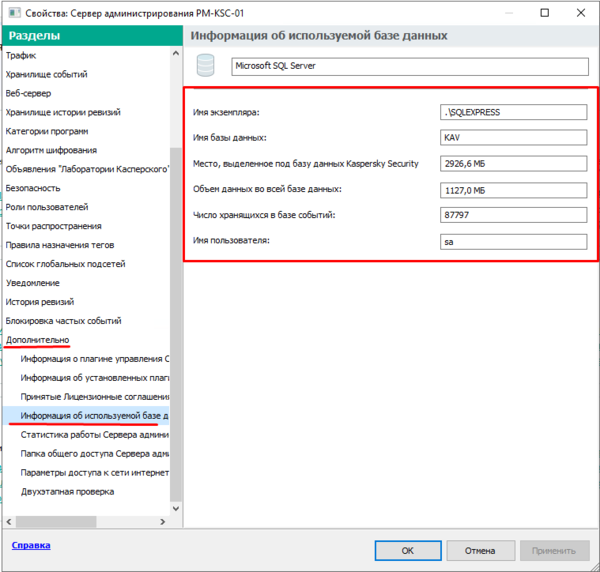Open Принятые Лицензионные соглашения
The height and width of the screenshot is (572, 600).
click(x=95, y=397)
